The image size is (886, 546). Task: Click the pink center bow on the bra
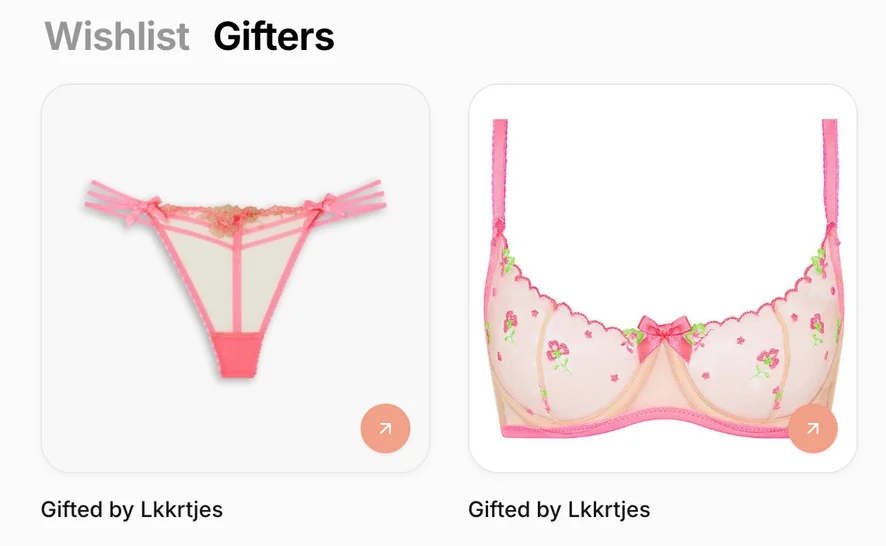click(x=664, y=336)
